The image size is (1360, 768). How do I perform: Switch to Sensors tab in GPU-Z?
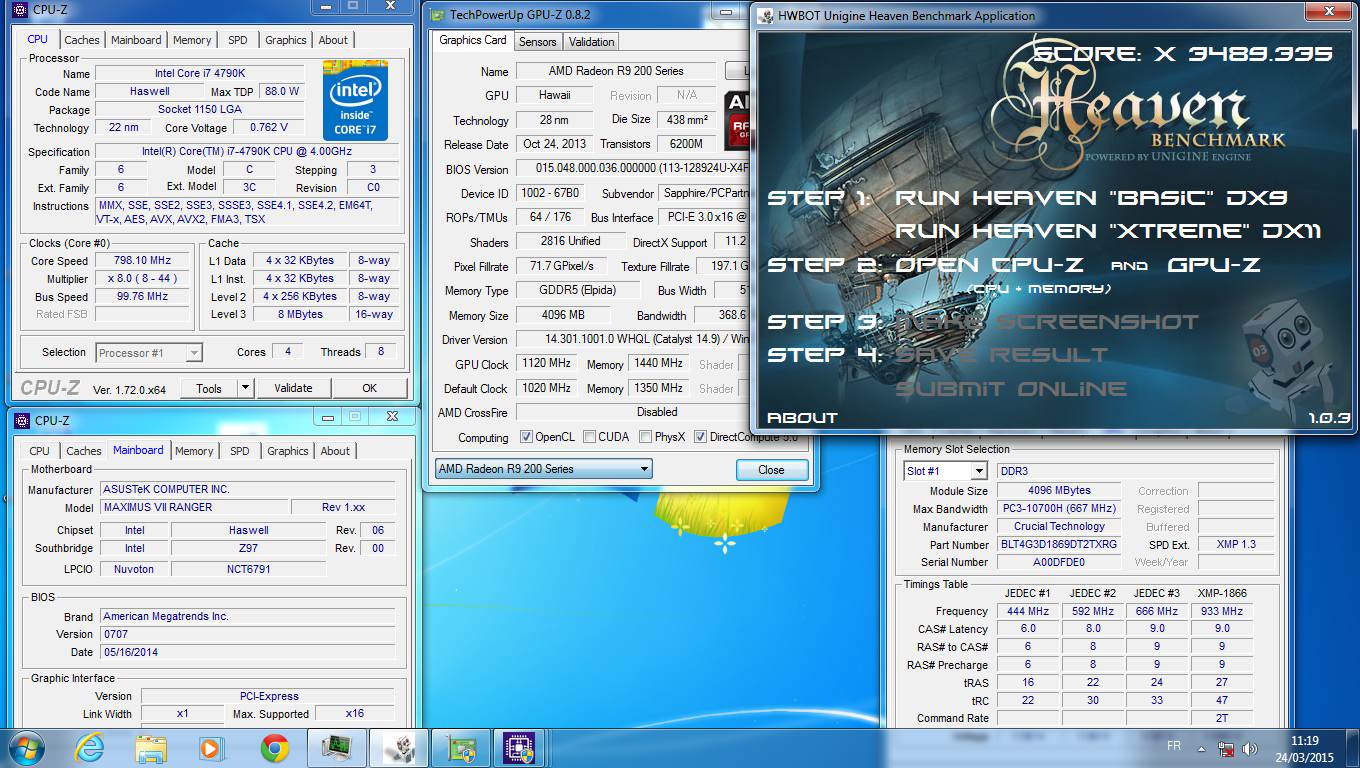click(x=538, y=42)
